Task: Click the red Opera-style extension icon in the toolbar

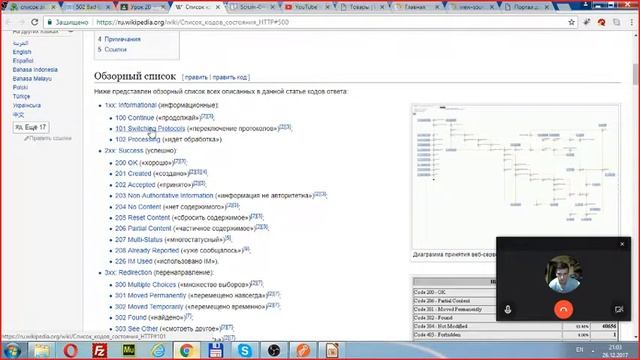Action: pos(602,22)
